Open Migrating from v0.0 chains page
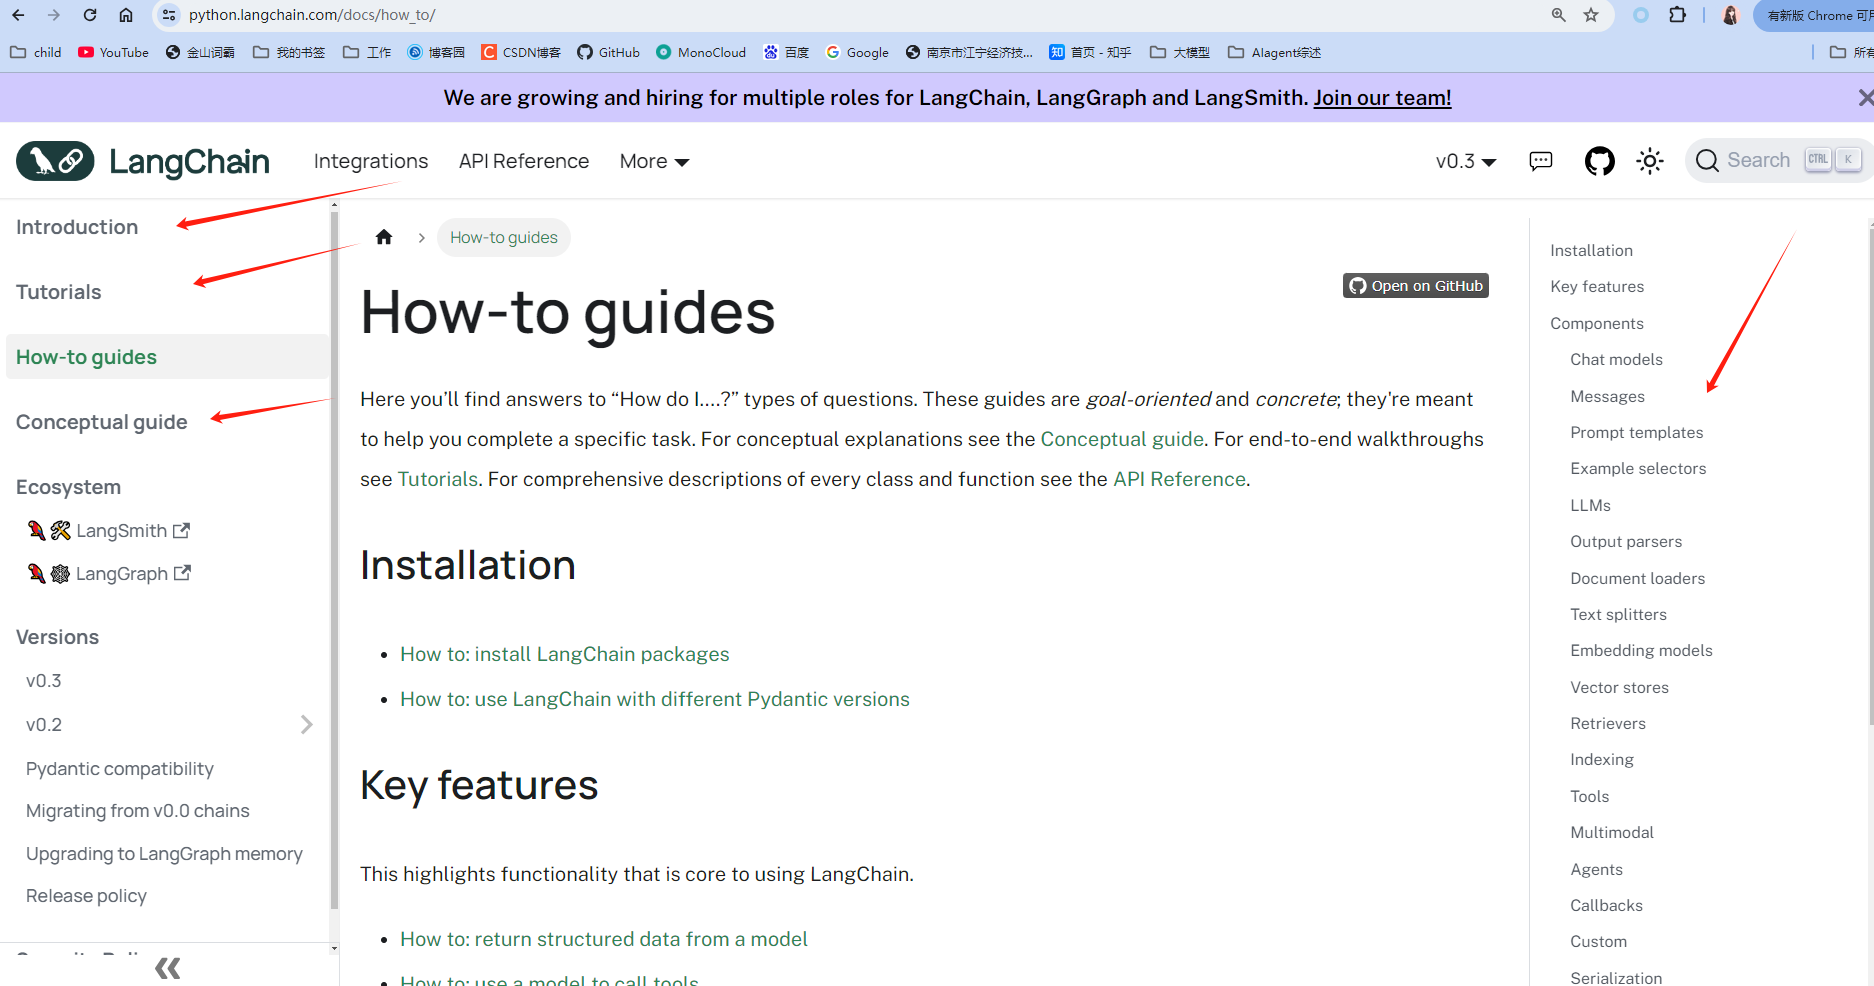1874x986 pixels. point(138,810)
